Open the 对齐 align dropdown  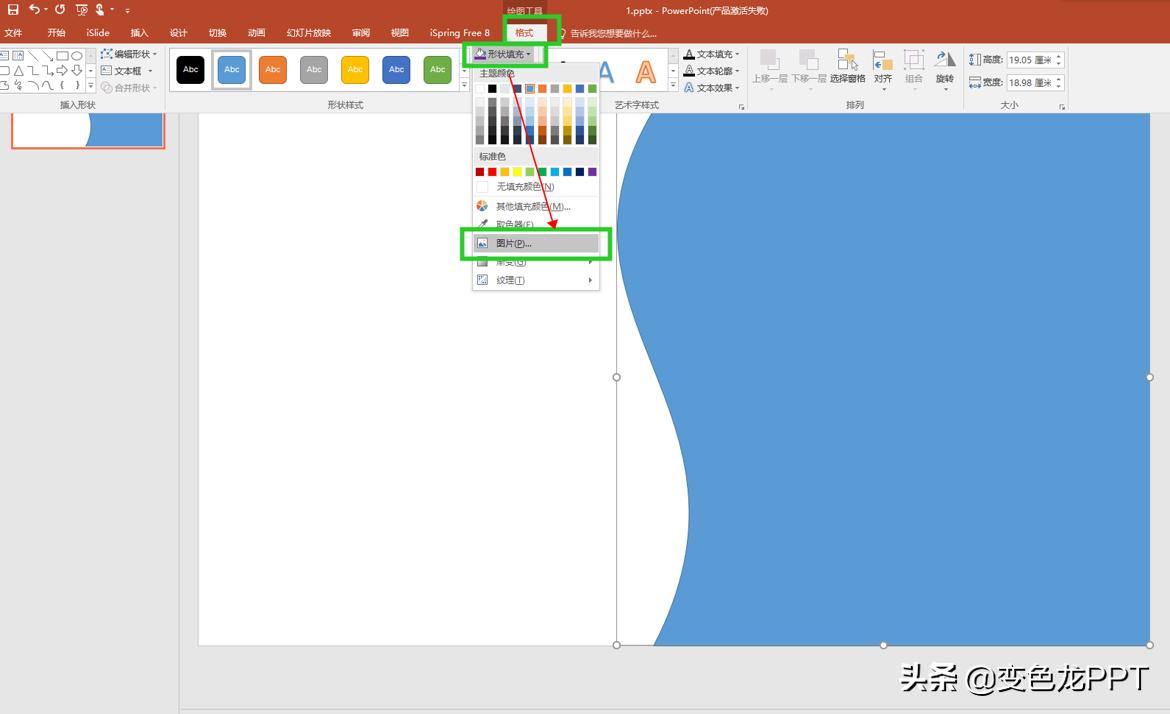tap(883, 69)
